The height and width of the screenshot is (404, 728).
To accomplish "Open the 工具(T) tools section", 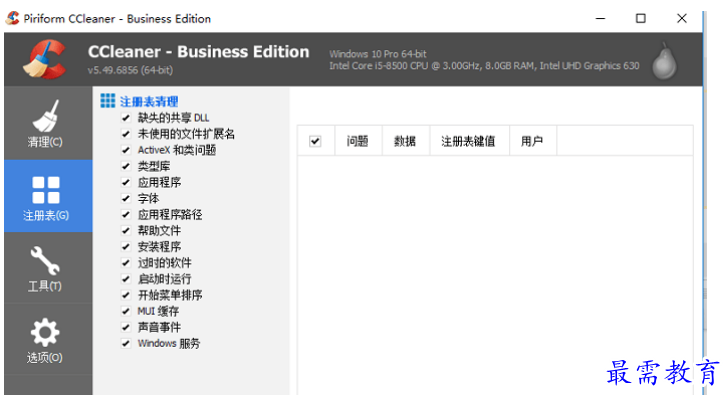I will coord(48,268).
